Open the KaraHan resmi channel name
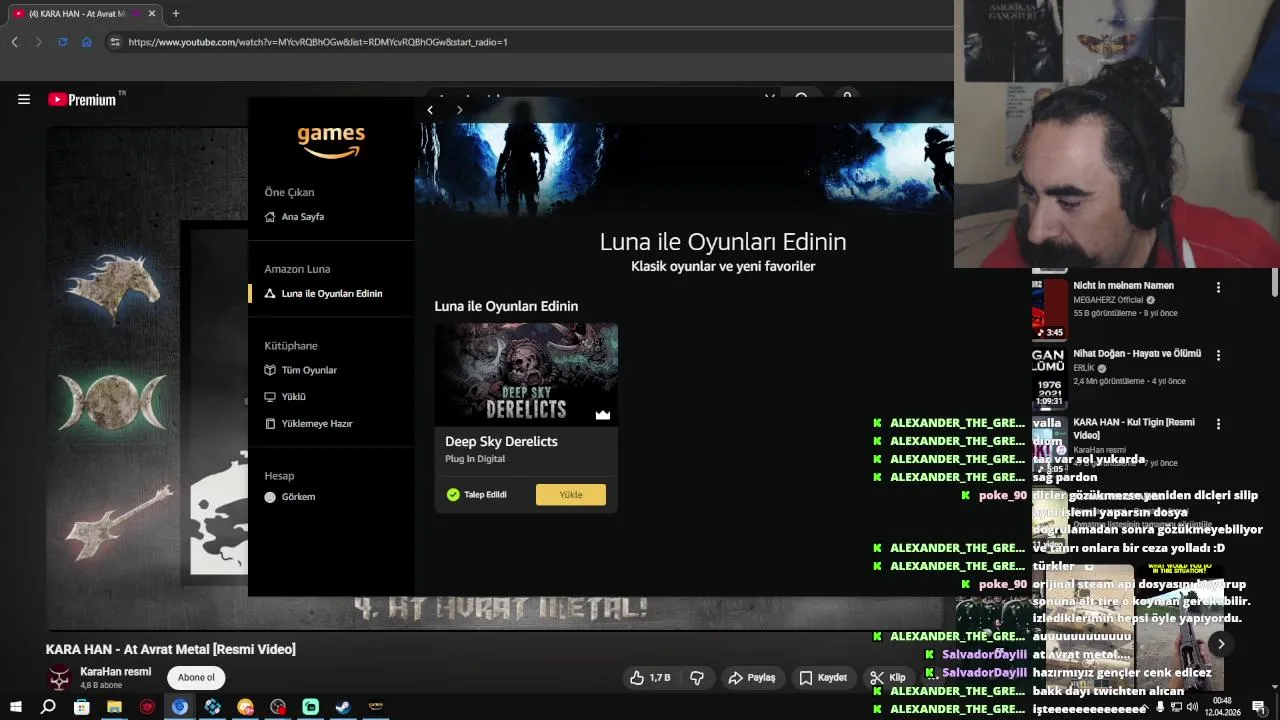The width and height of the screenshot is (1280, 720). coord(115,672)
